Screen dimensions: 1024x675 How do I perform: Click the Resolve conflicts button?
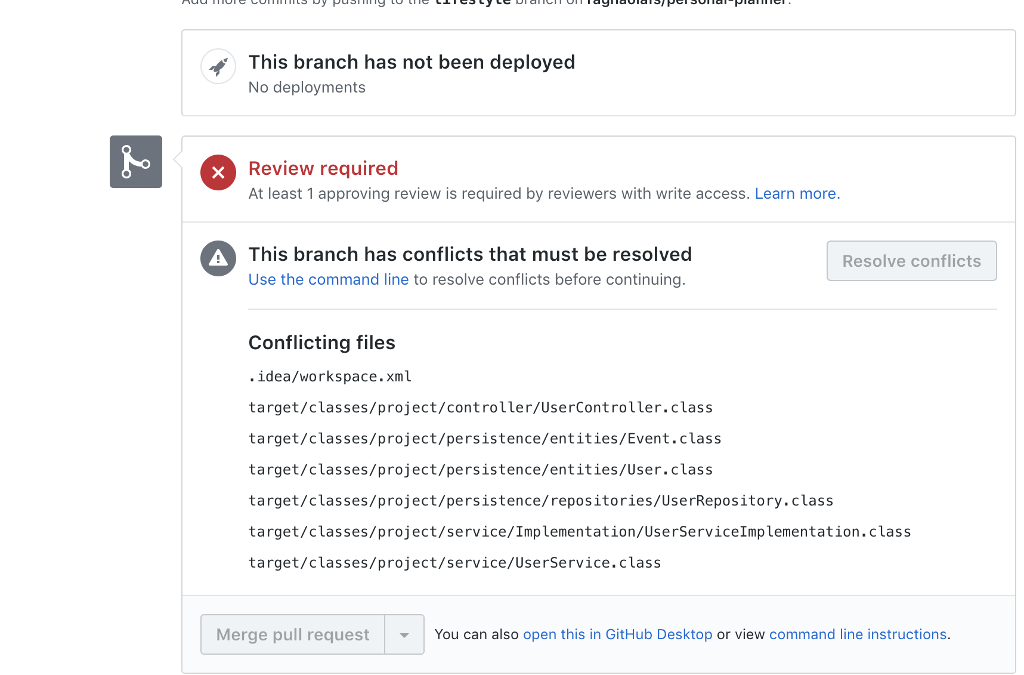pos(911,260)
